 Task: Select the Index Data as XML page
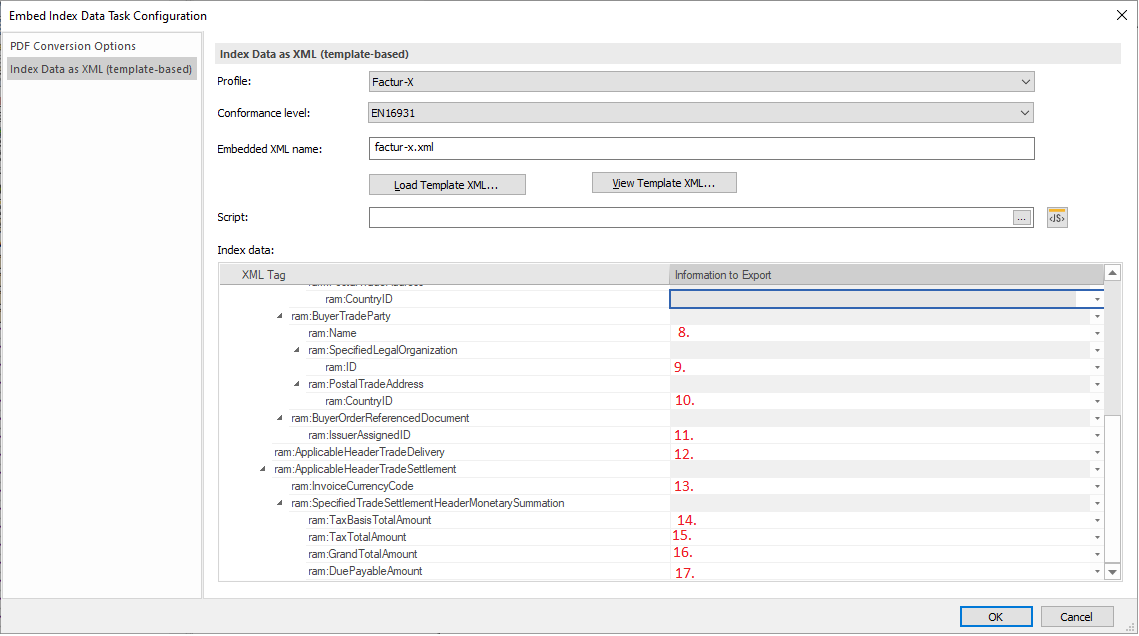tap(100, 68)
